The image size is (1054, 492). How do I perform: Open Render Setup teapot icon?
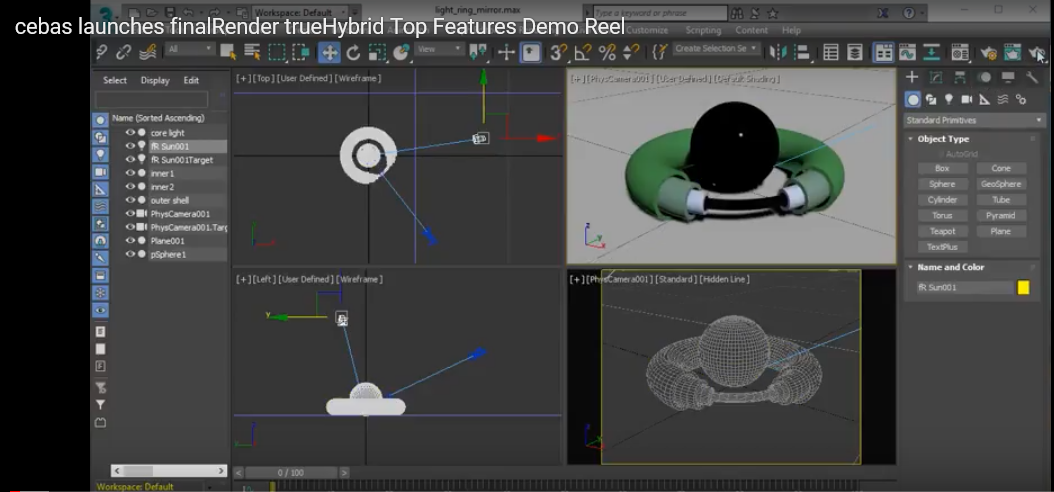click(988, 52)
